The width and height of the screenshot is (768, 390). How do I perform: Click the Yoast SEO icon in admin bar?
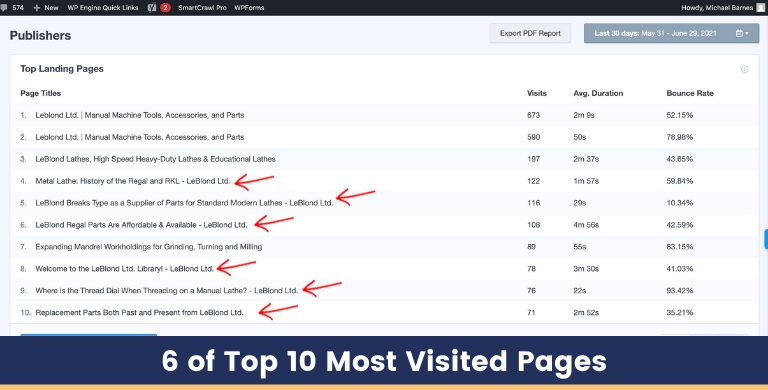[152, 7]
